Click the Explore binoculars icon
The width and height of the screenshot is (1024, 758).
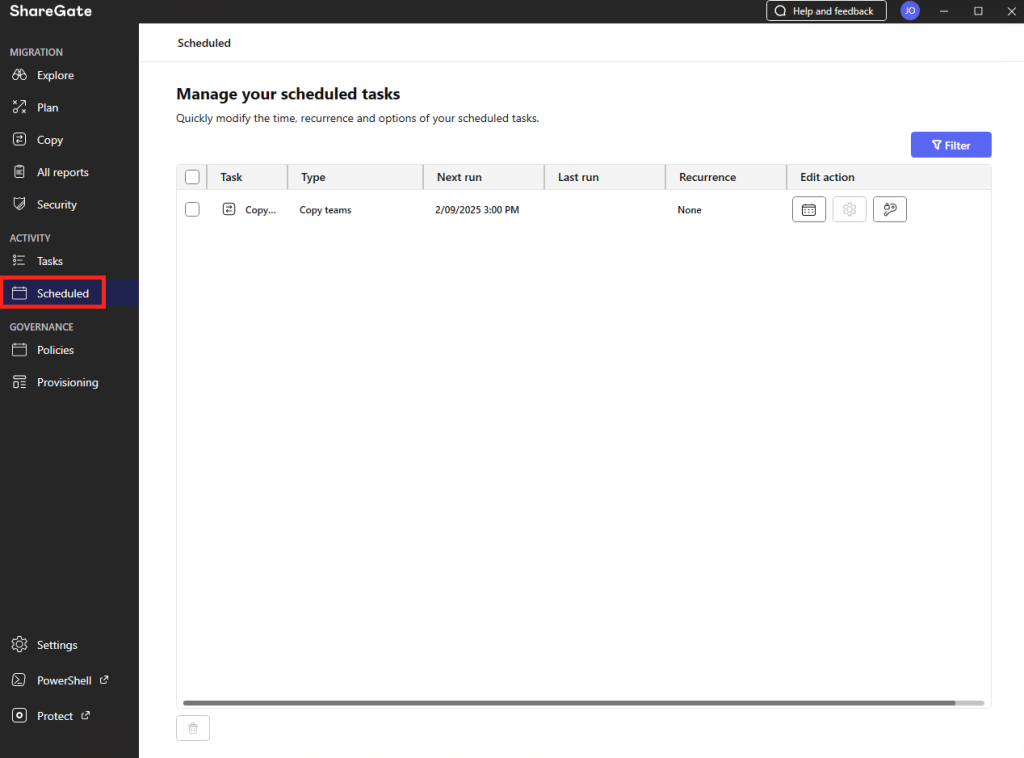(x=20, y=75)
